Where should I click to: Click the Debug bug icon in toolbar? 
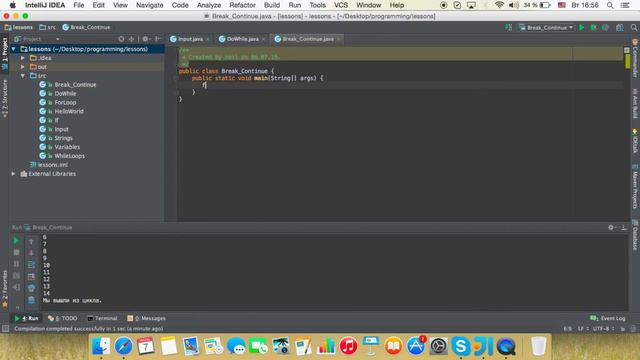coord(593,27)
